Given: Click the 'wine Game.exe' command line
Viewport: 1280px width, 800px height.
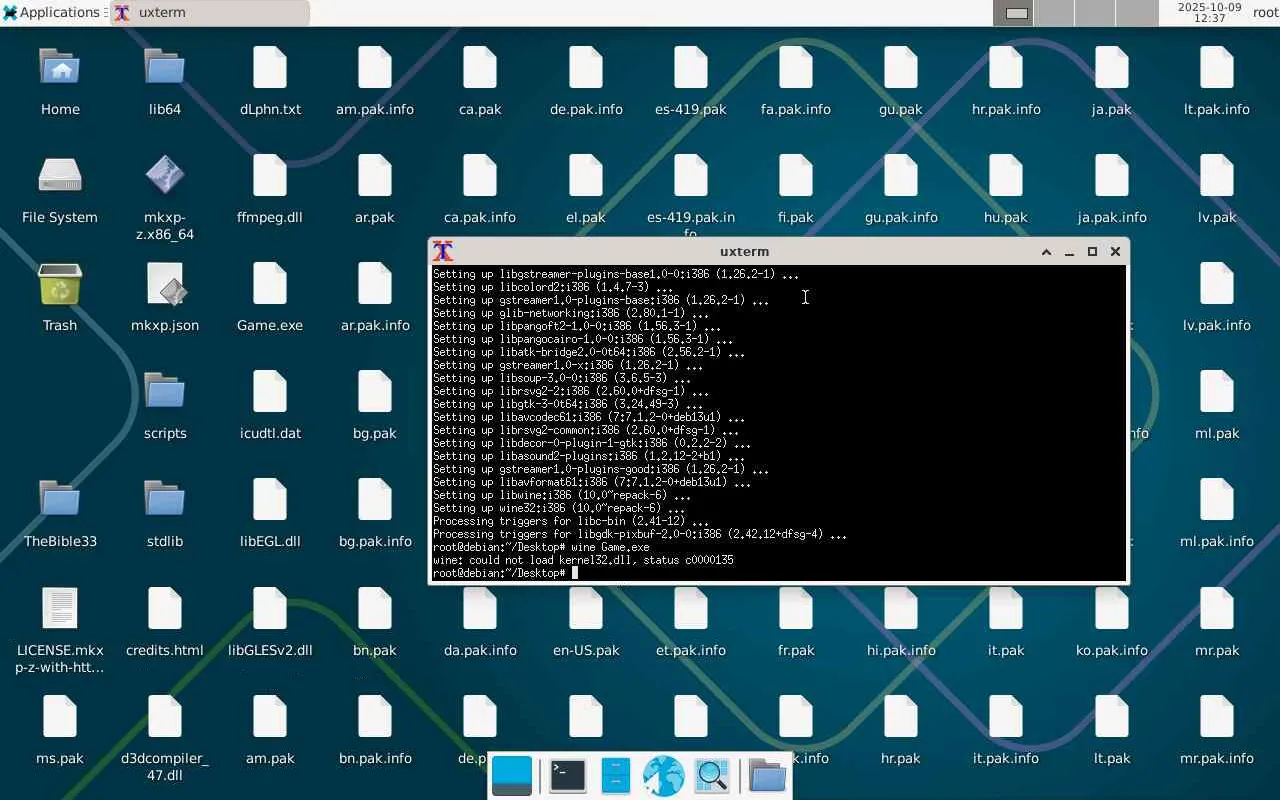Looking at the screenshot, I should point(541,547).
